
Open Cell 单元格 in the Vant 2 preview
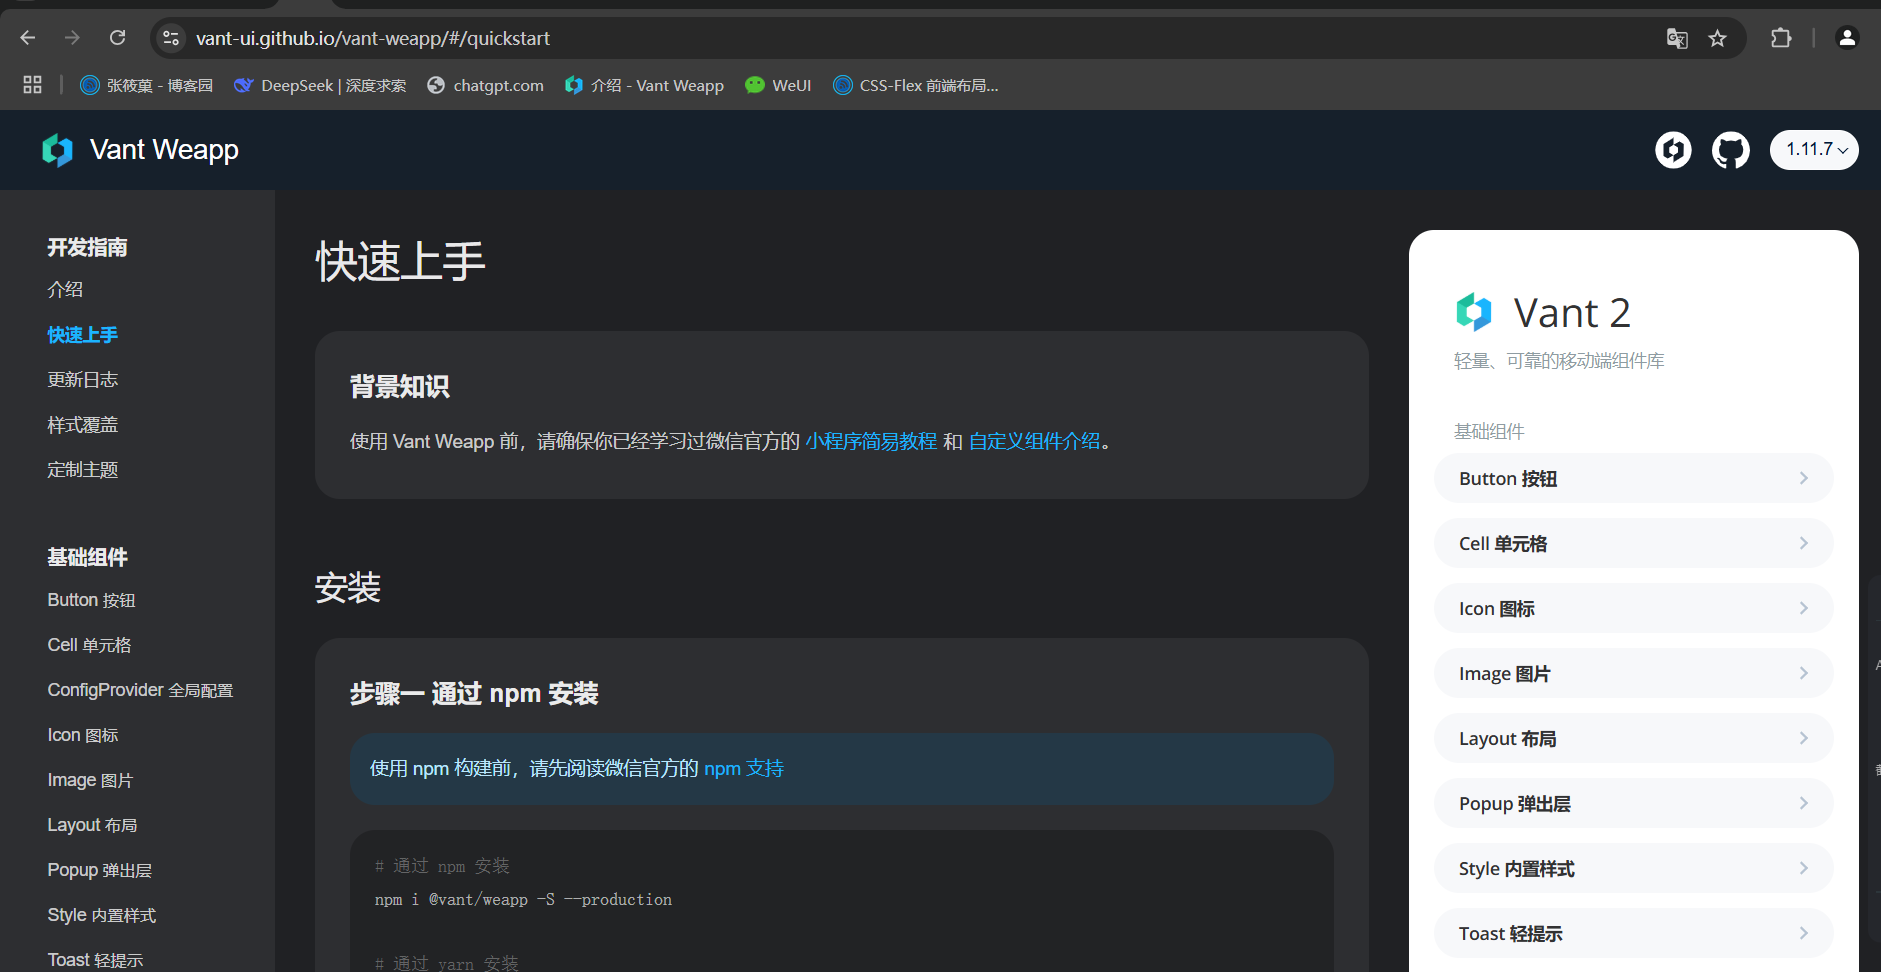[1633, 543]
